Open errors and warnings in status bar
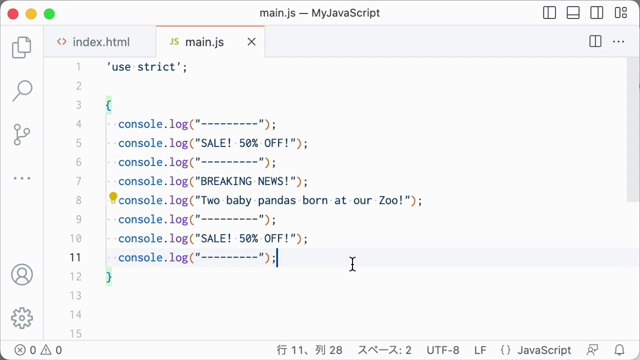 [x=38, y=350]
